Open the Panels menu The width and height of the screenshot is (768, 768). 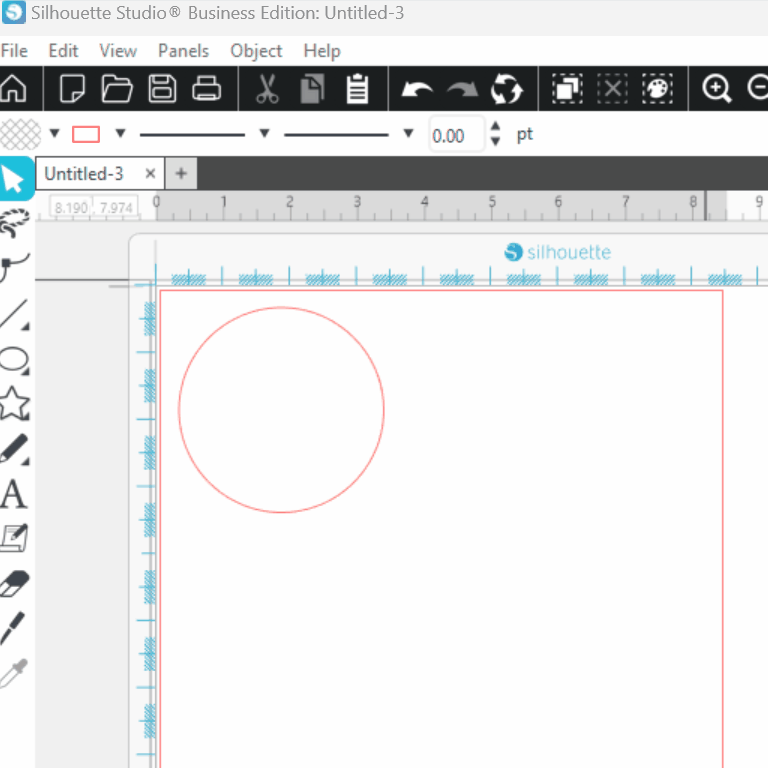tap(184, 50)
